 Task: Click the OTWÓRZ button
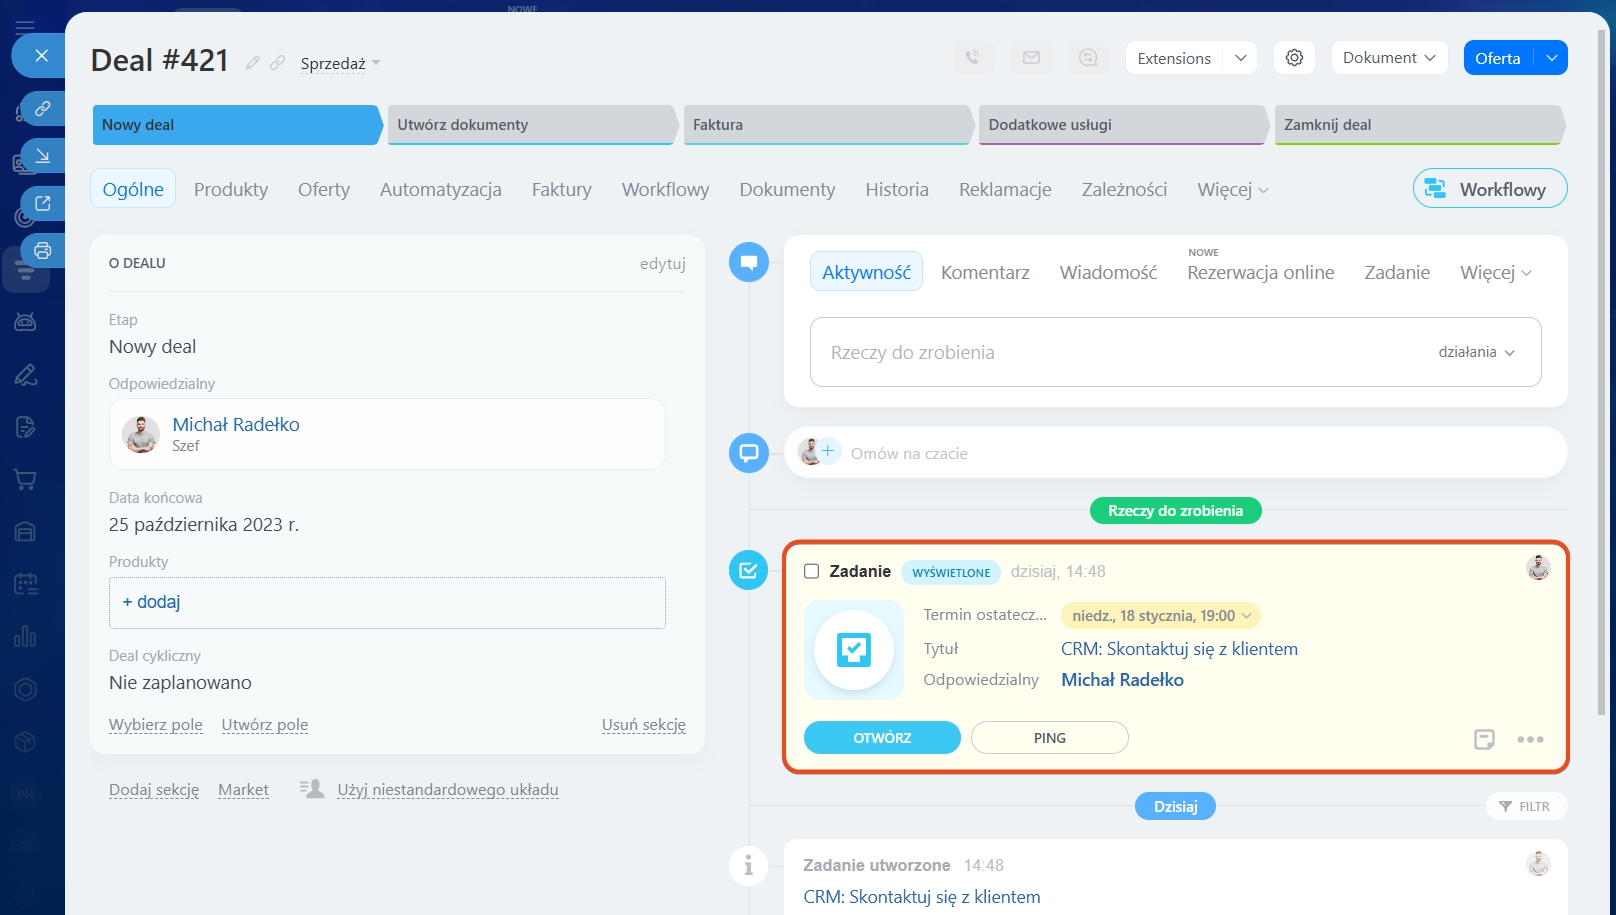882,738
